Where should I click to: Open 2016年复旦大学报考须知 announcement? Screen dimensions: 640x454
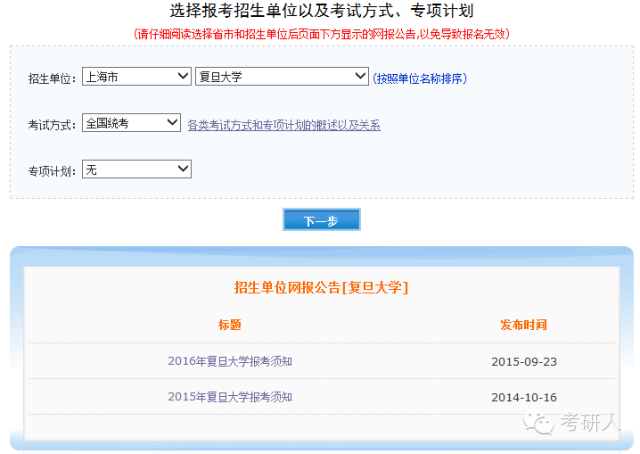230,361
